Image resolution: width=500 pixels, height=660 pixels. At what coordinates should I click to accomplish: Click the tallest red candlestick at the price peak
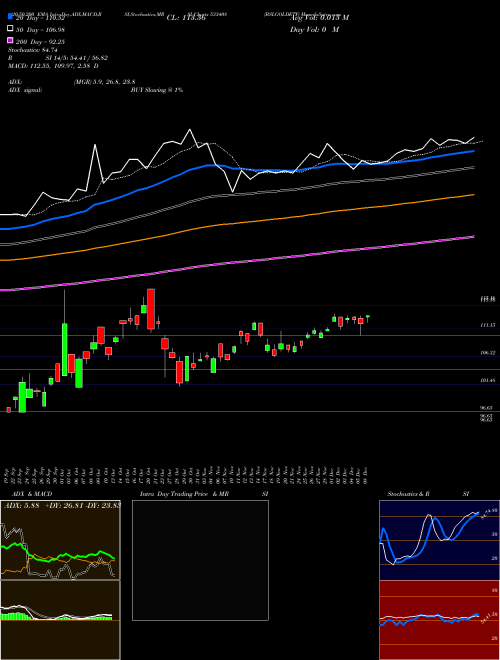pos(151,309)
